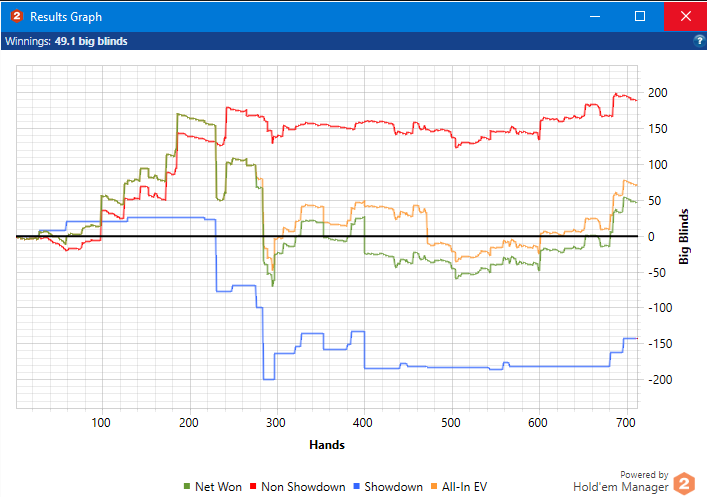Click the Results Graph window title
707x497 pixels.
(66, 17)
